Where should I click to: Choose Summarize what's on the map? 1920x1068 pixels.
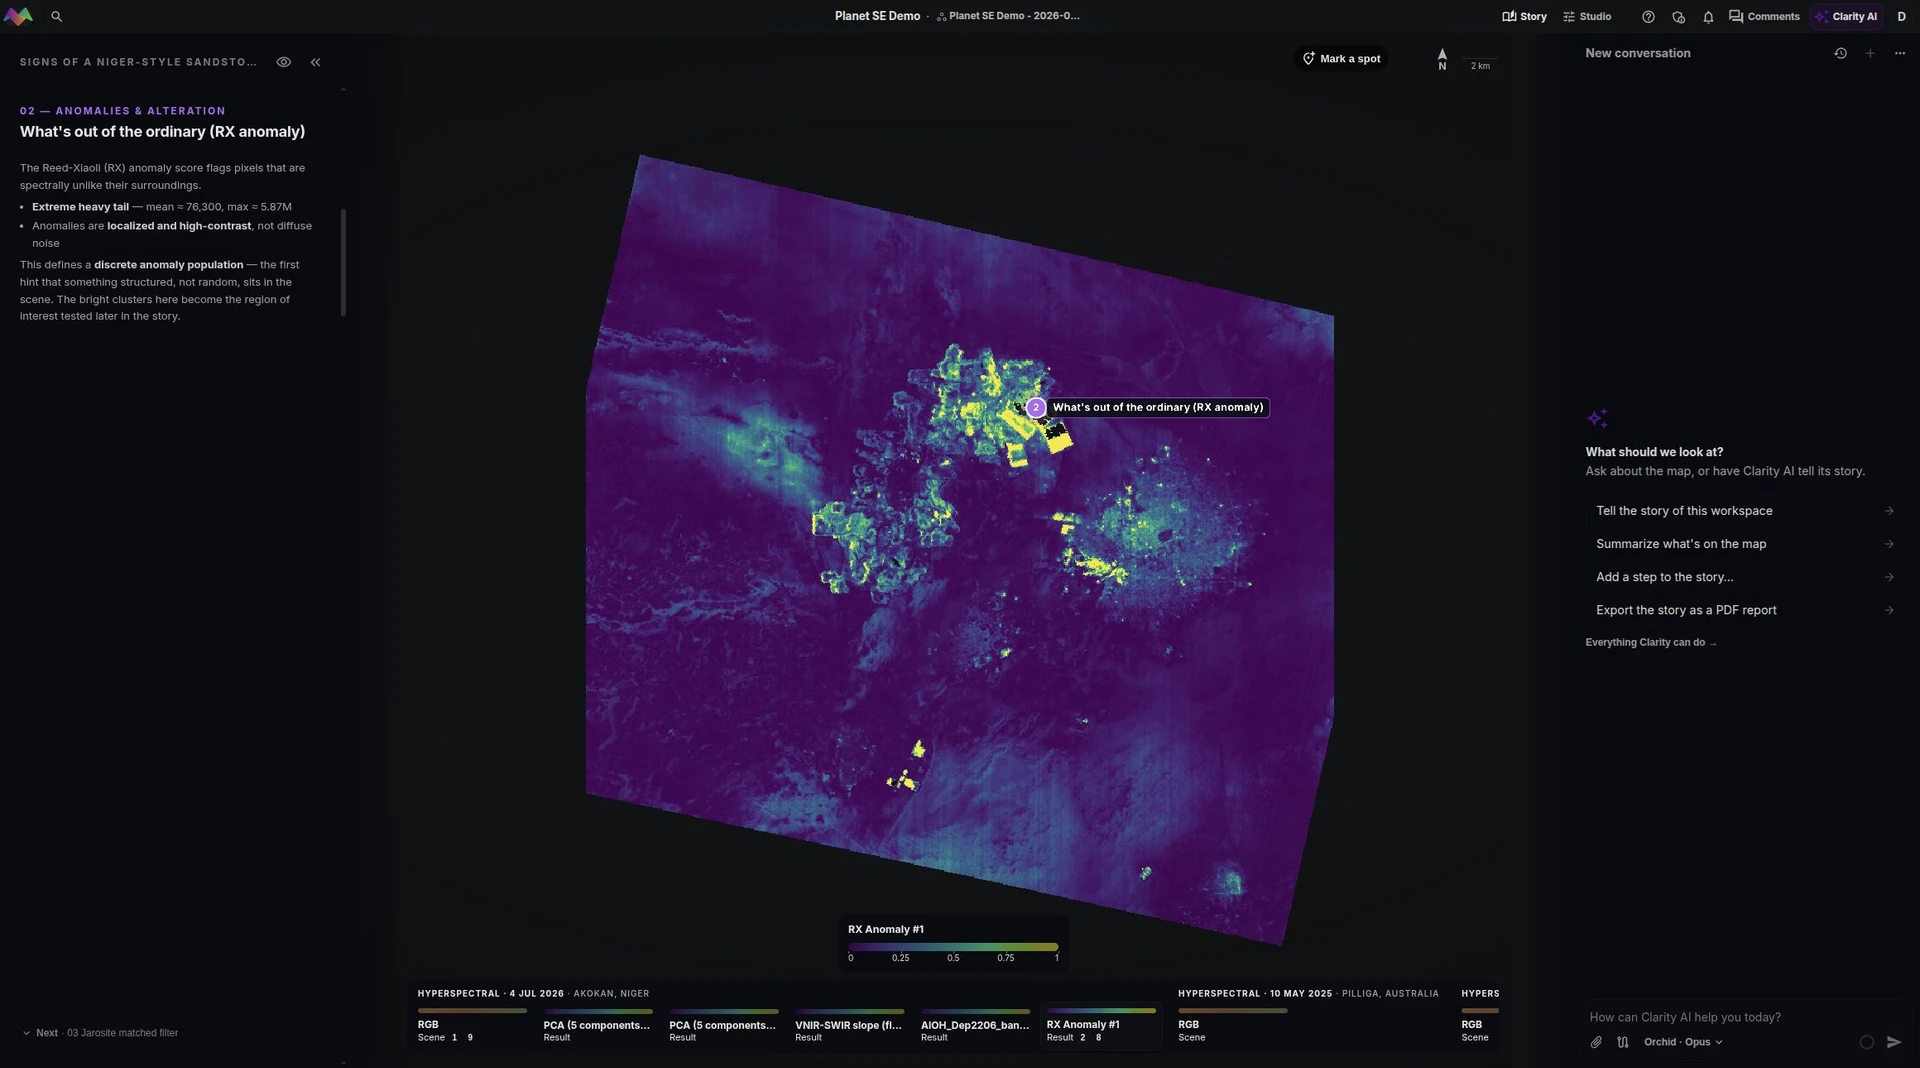point(1744,544)
